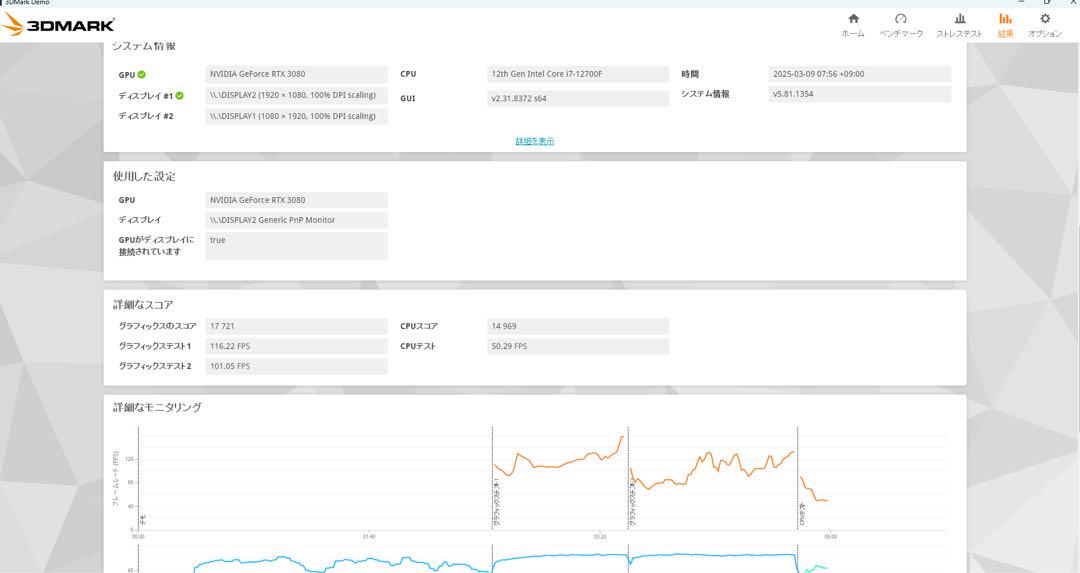
Task: Click the 3DMark logo
Action: [58, 25]
